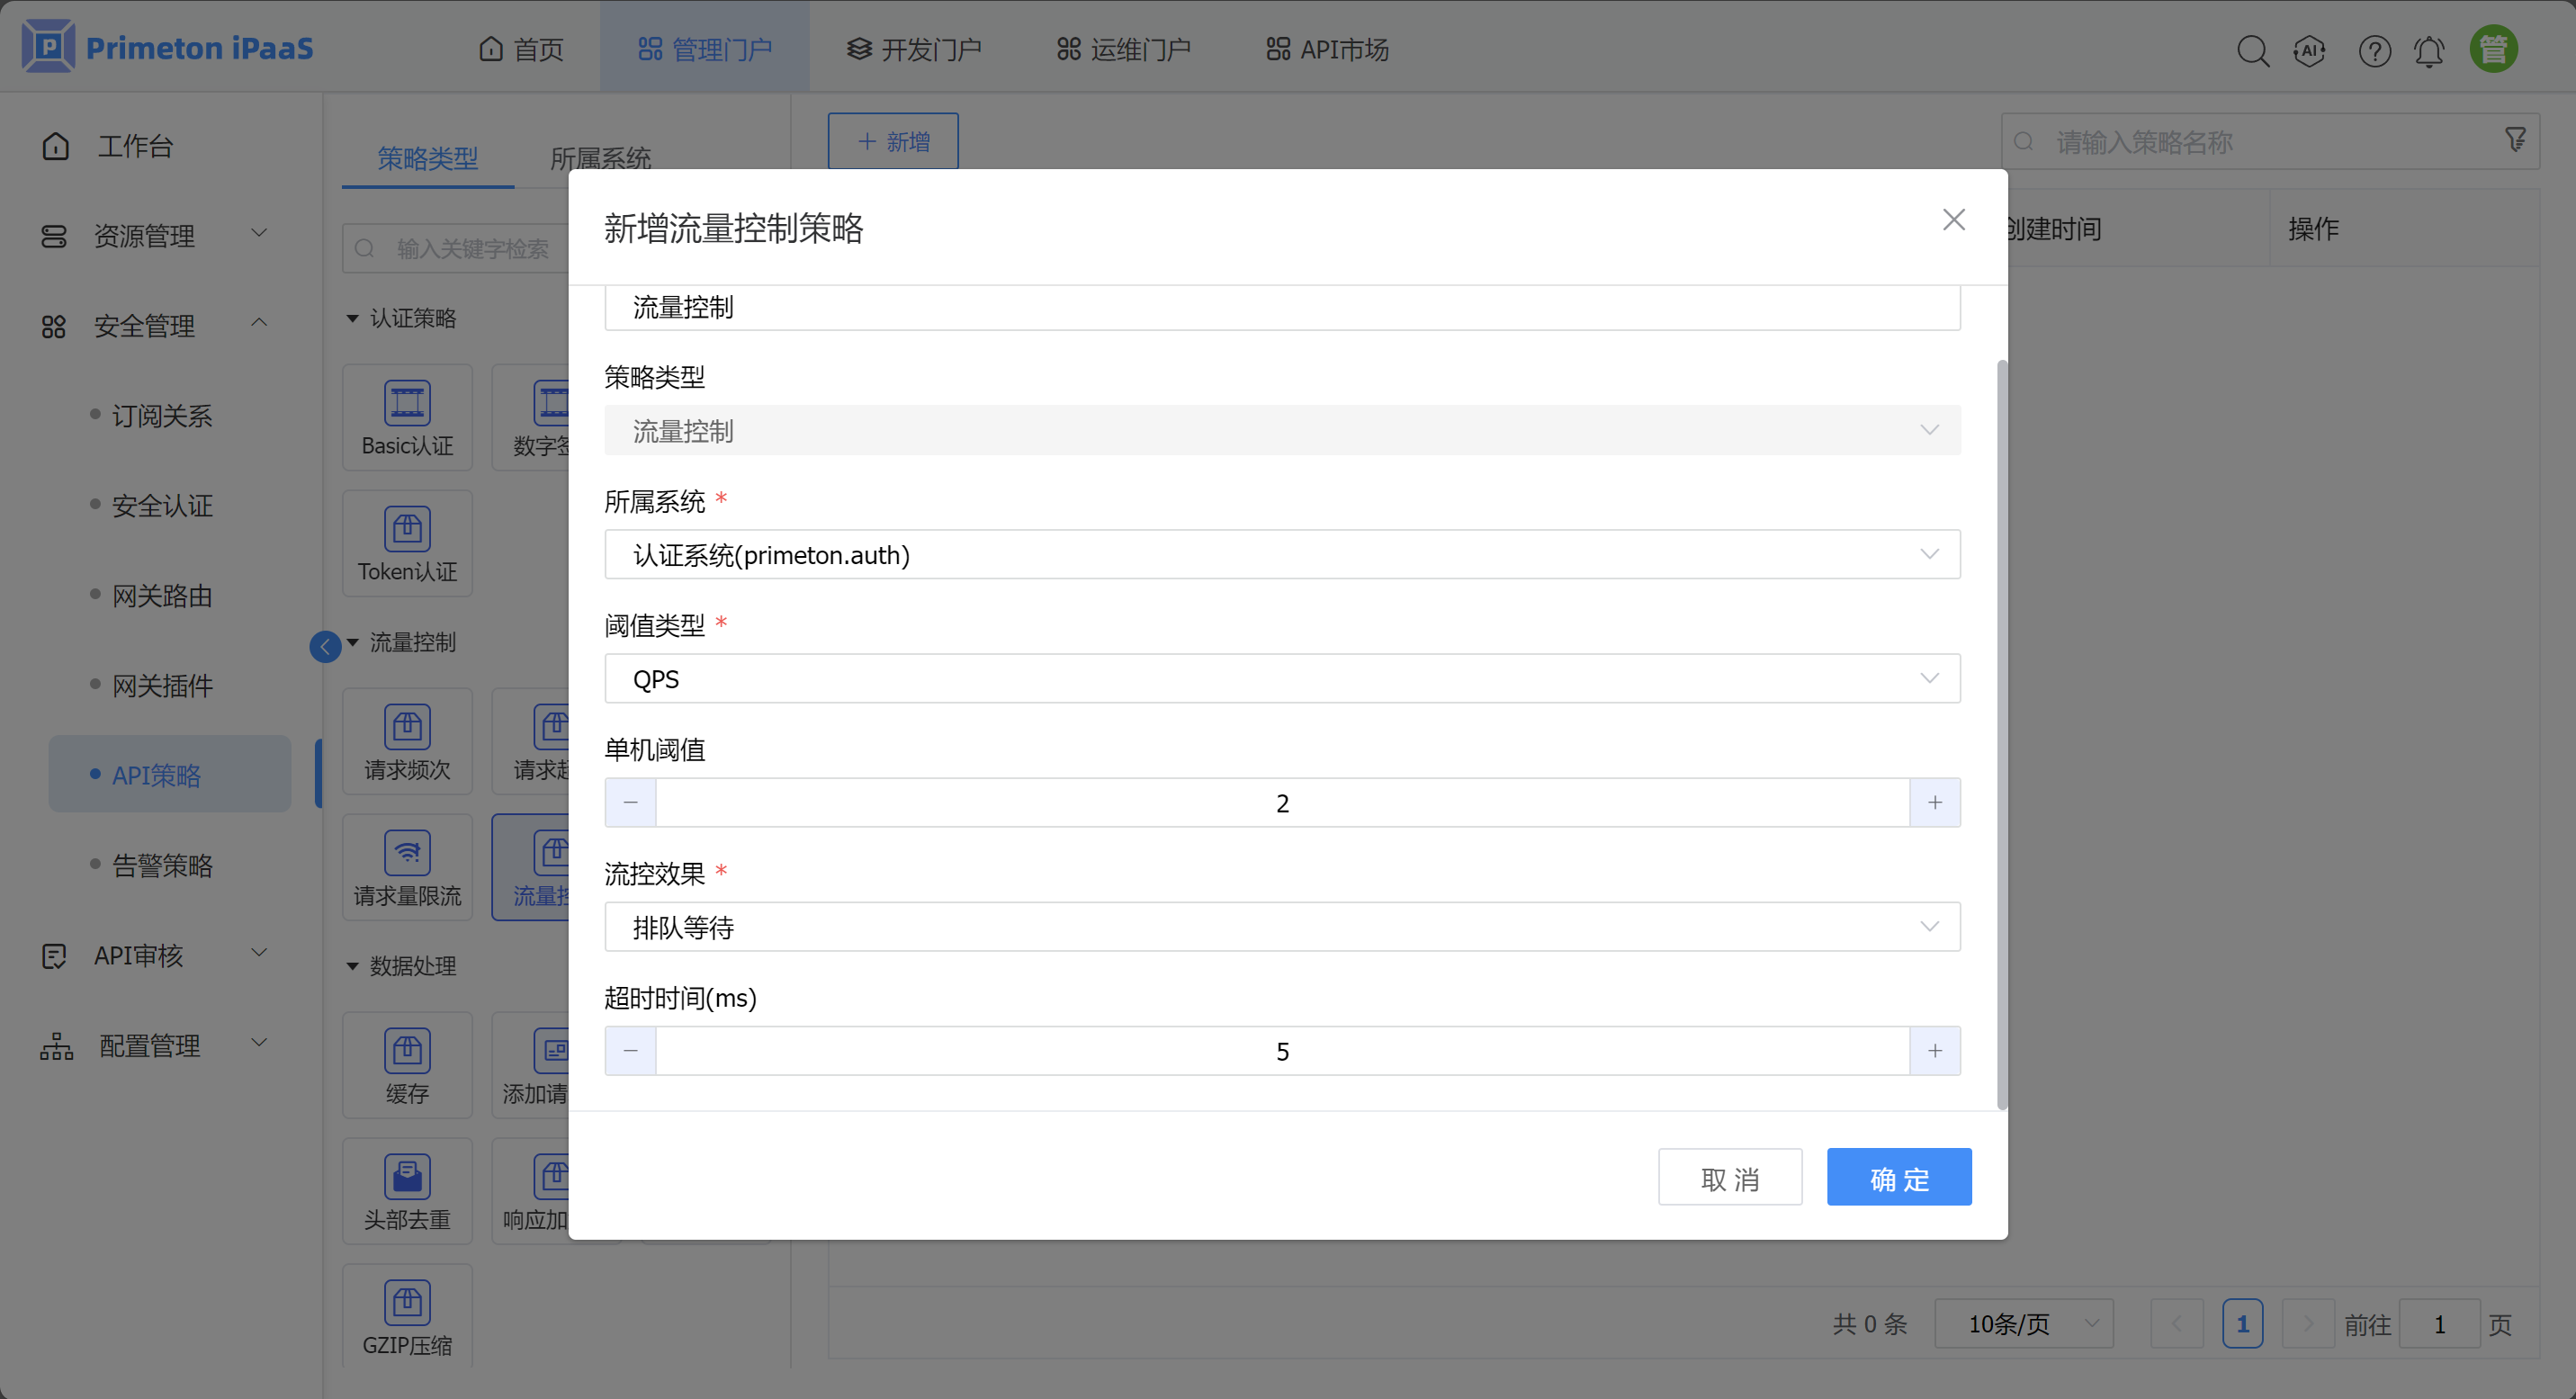Click the 取消 cancel button
The width and height of the screenshot is (2576, 1399).
(x=1729, y=1177)
